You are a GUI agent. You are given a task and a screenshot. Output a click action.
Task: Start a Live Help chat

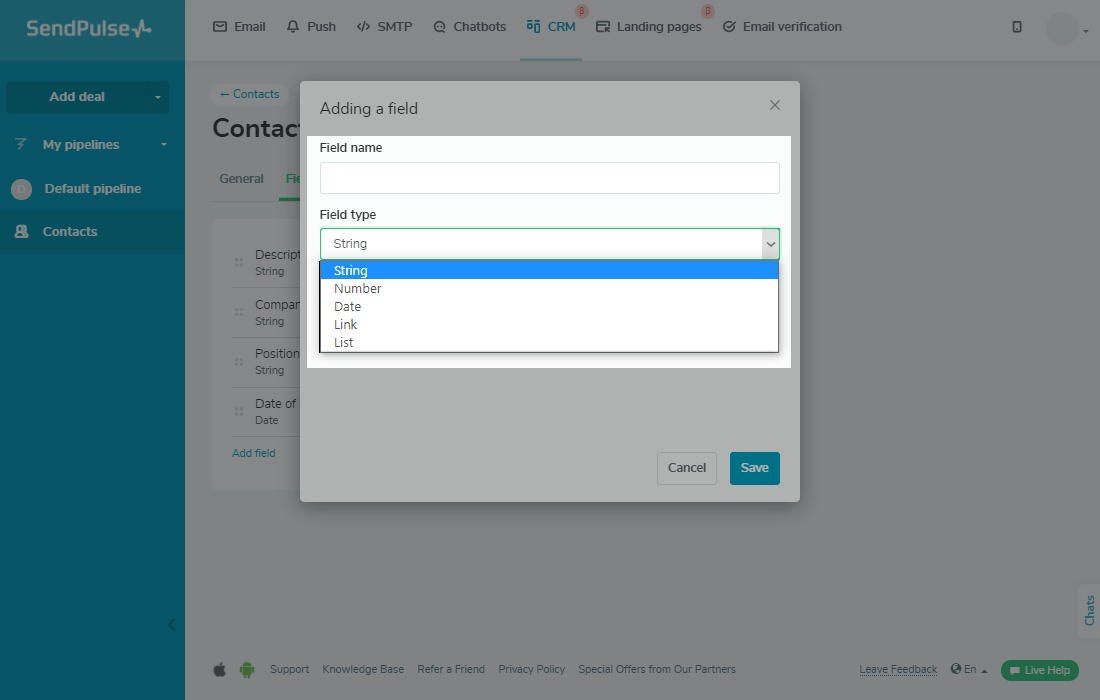click(x=1039, y=670)
